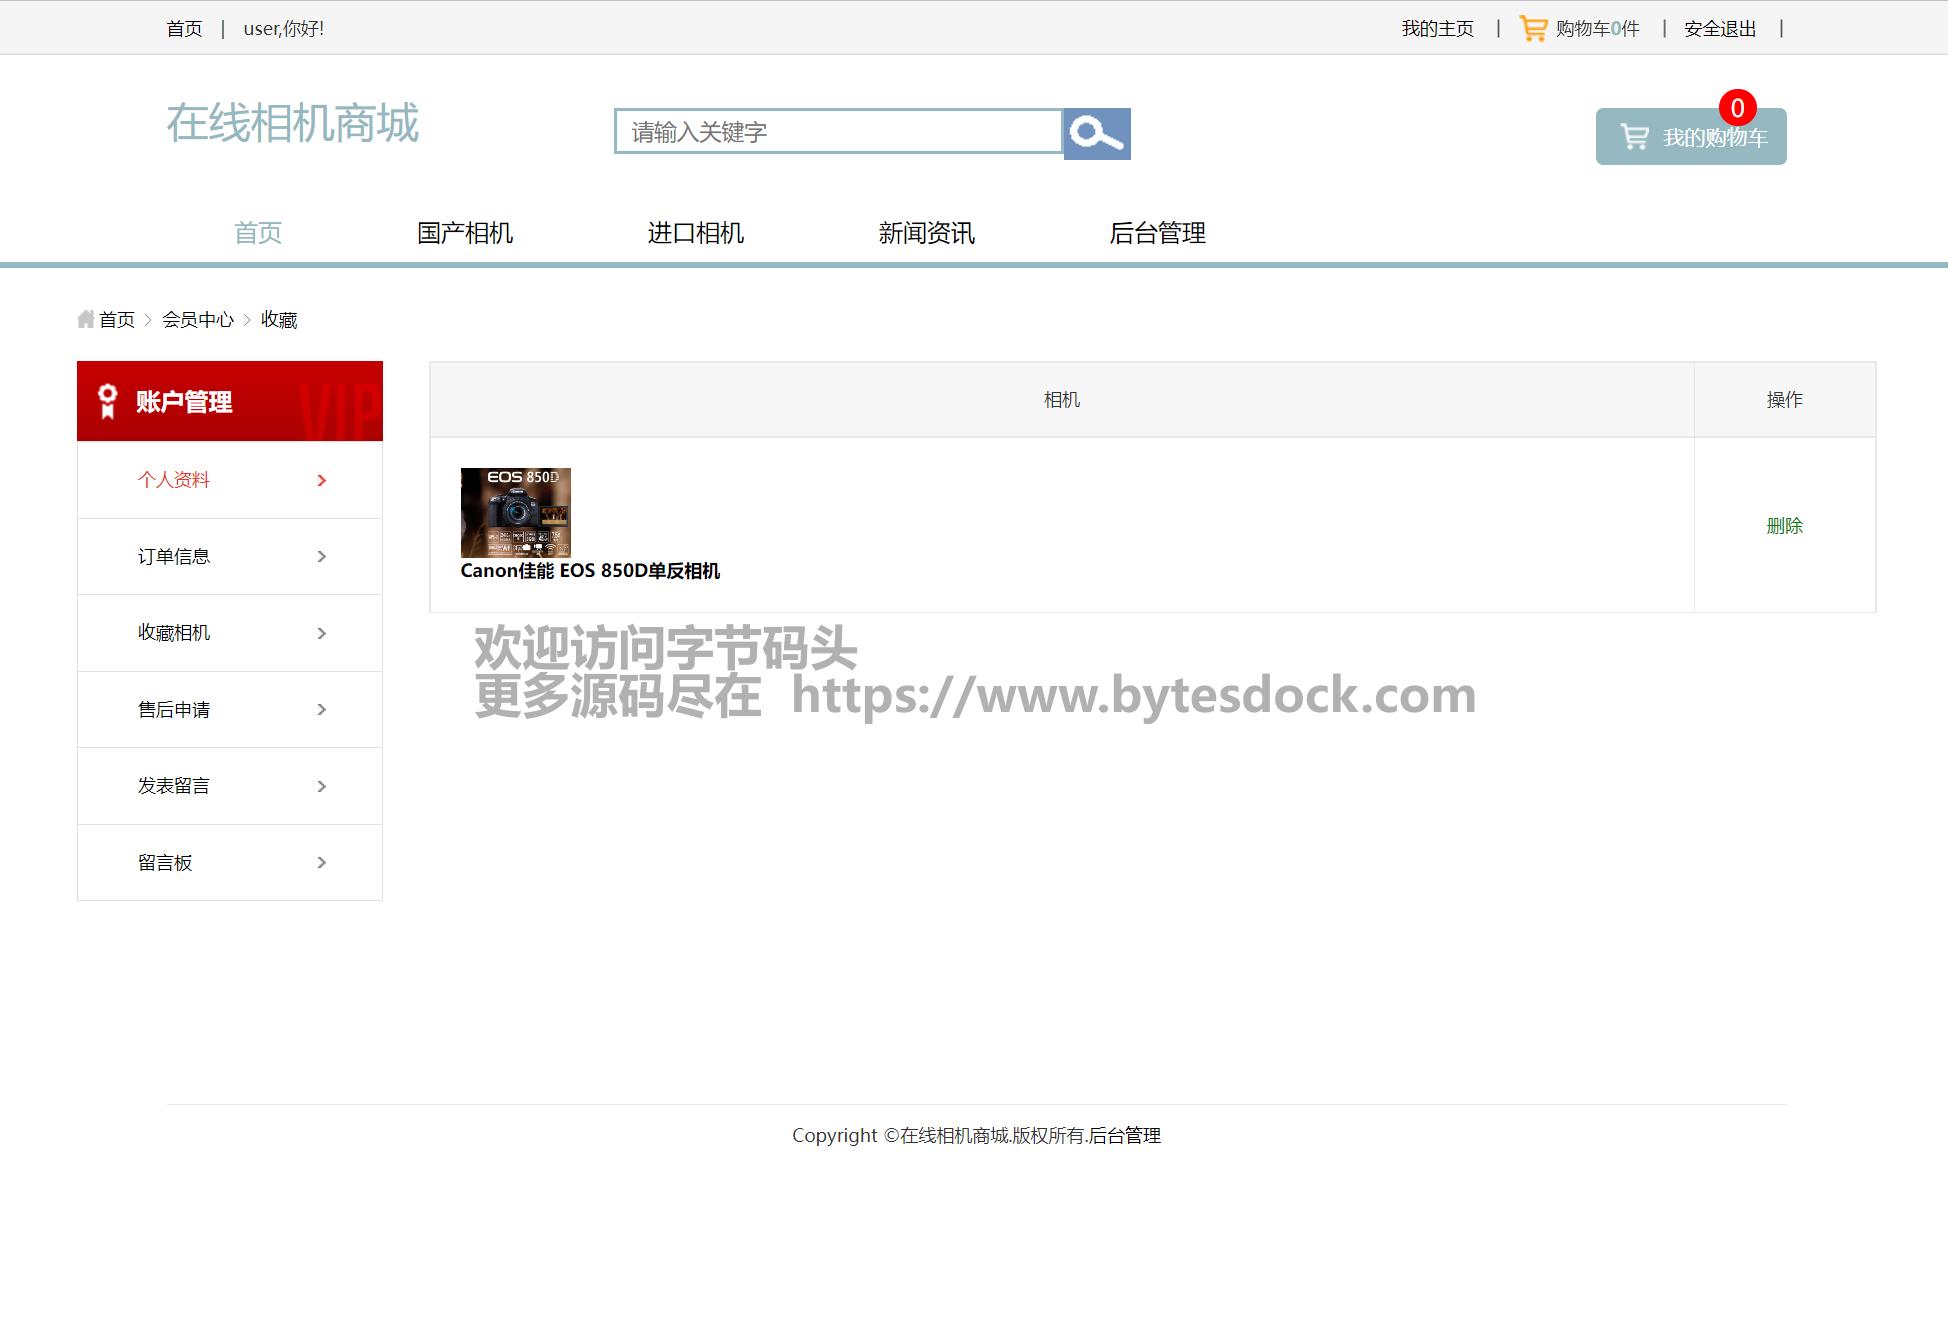
Task: Open 我的主页 in top bar
Action: click(1437, 29)
